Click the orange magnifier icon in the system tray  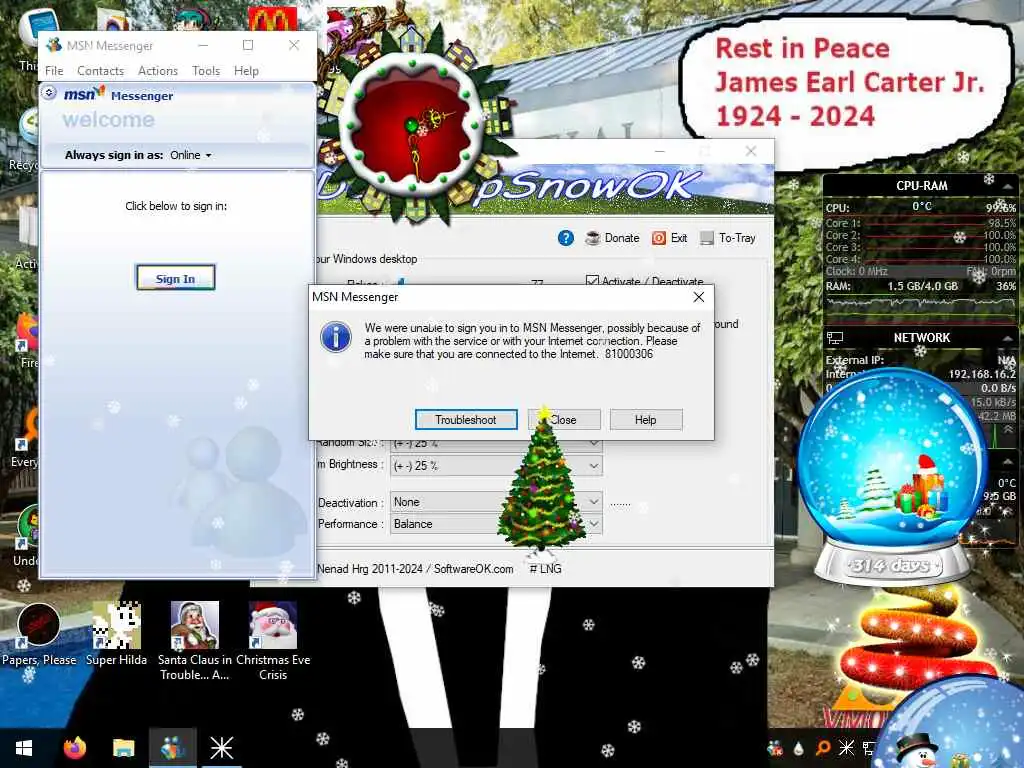pyautogui.click(x=823, y=748)
